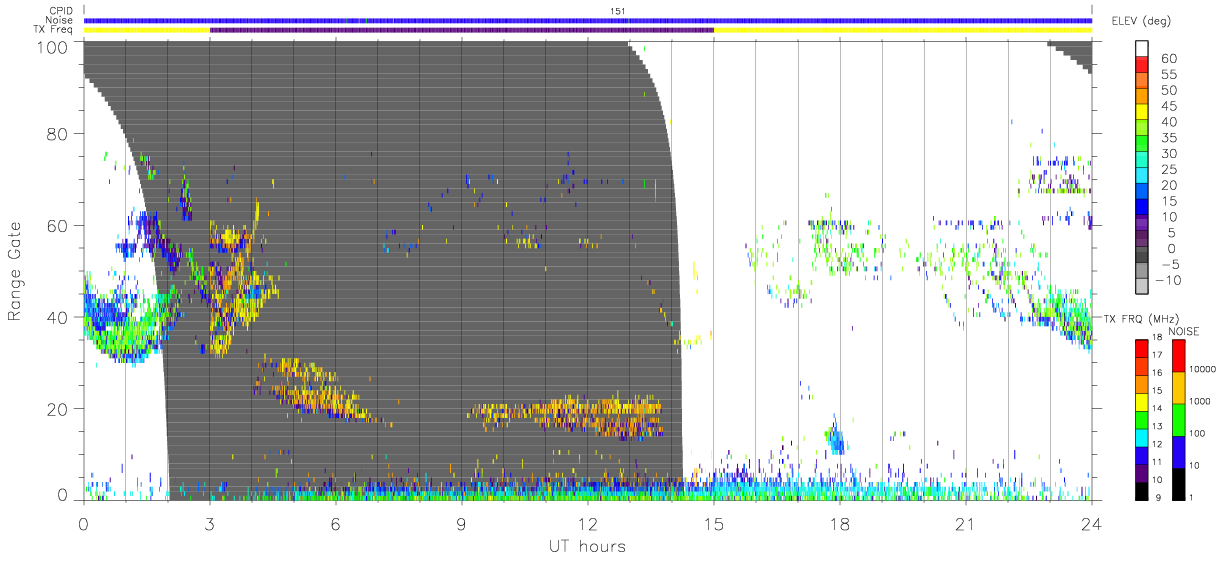Click the '35' label on the ELEV color bar
This screenshot has width=1228, height=567.
(x=1171, y=138)
